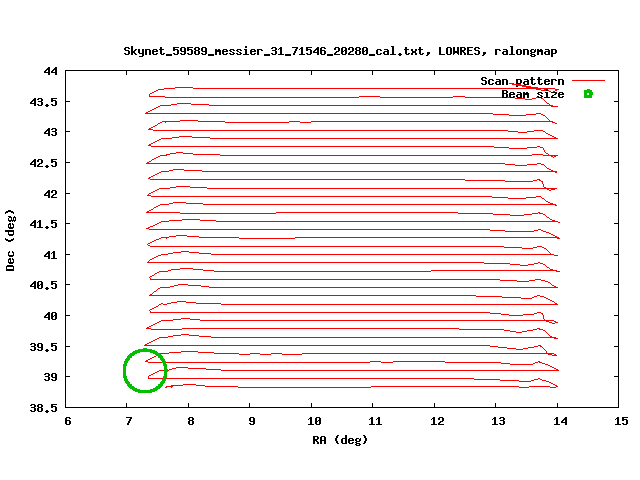Click the plot title text at top

click(340, 51)
